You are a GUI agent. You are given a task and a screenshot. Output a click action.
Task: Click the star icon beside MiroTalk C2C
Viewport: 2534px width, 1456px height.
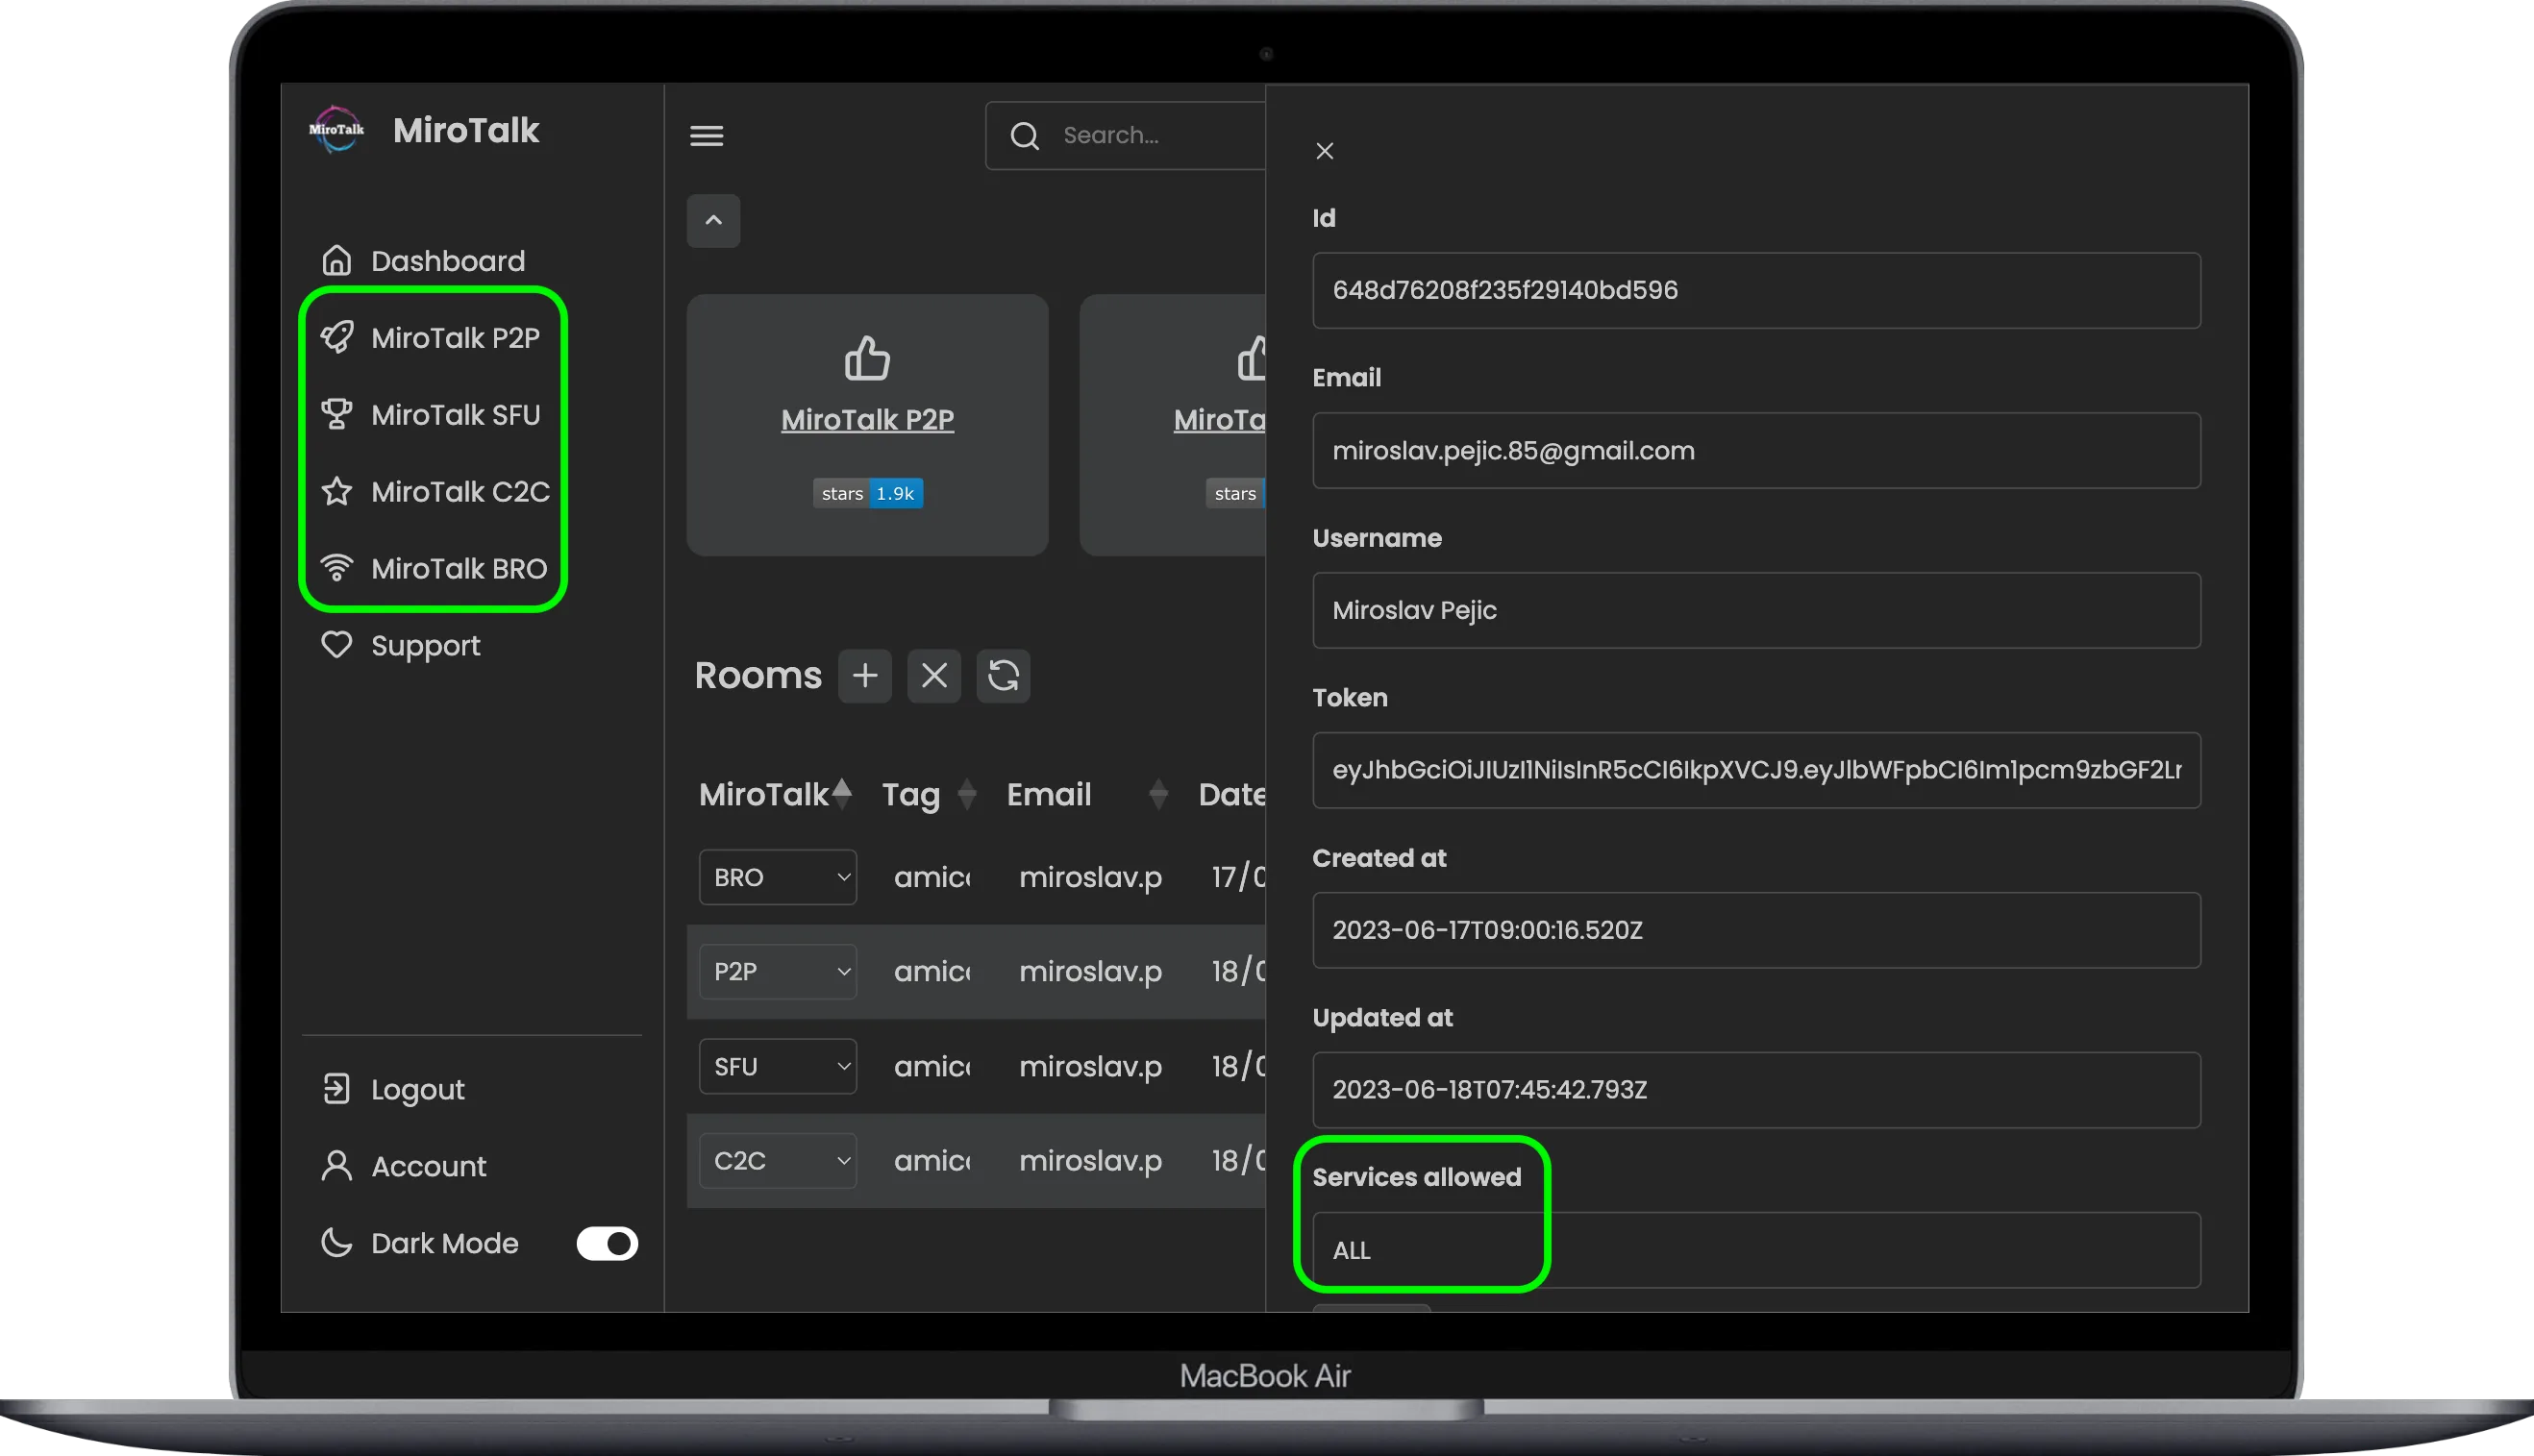coord(337,491)
